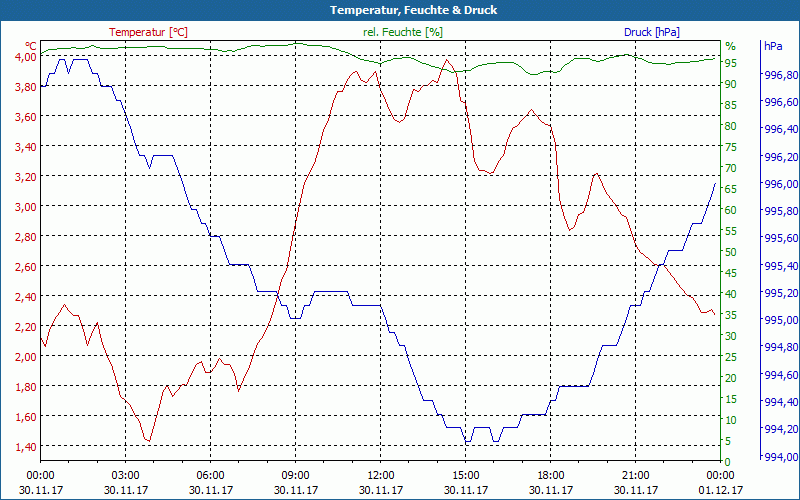Viewport: 800px width, 500px height.
Task: Click the 03:00 time tick label
Action: click(x=125, y=475)
